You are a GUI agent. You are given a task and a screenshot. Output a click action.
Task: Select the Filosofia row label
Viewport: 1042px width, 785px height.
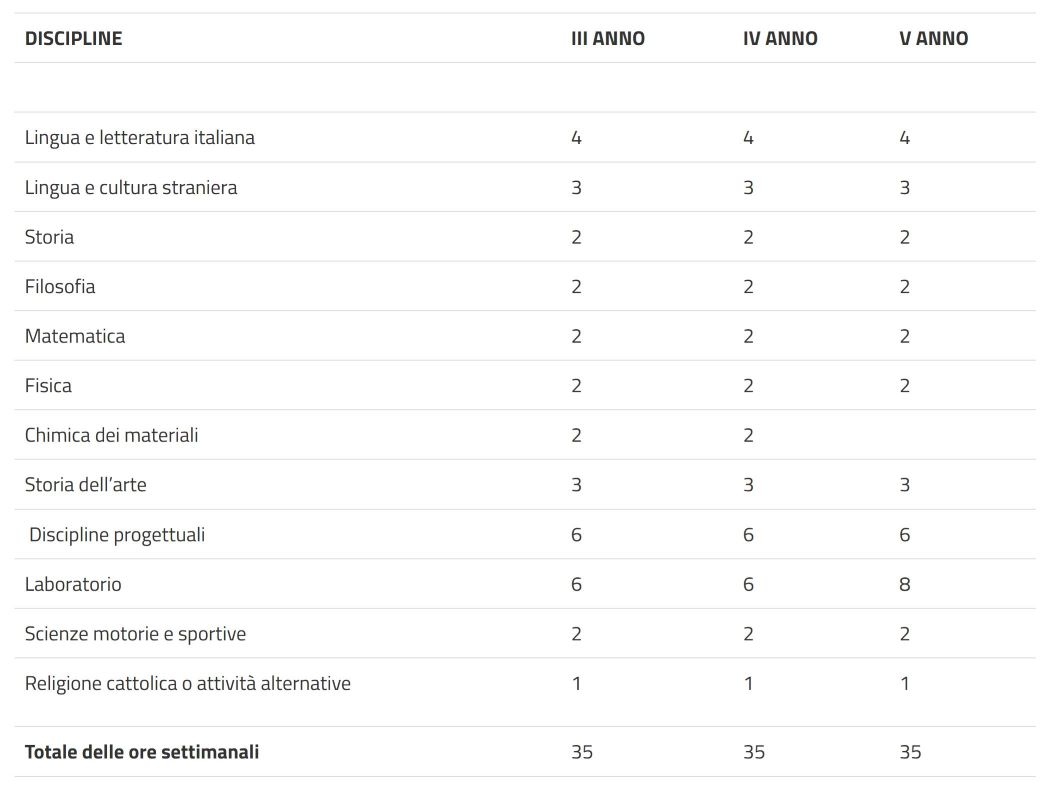[60, 286]
